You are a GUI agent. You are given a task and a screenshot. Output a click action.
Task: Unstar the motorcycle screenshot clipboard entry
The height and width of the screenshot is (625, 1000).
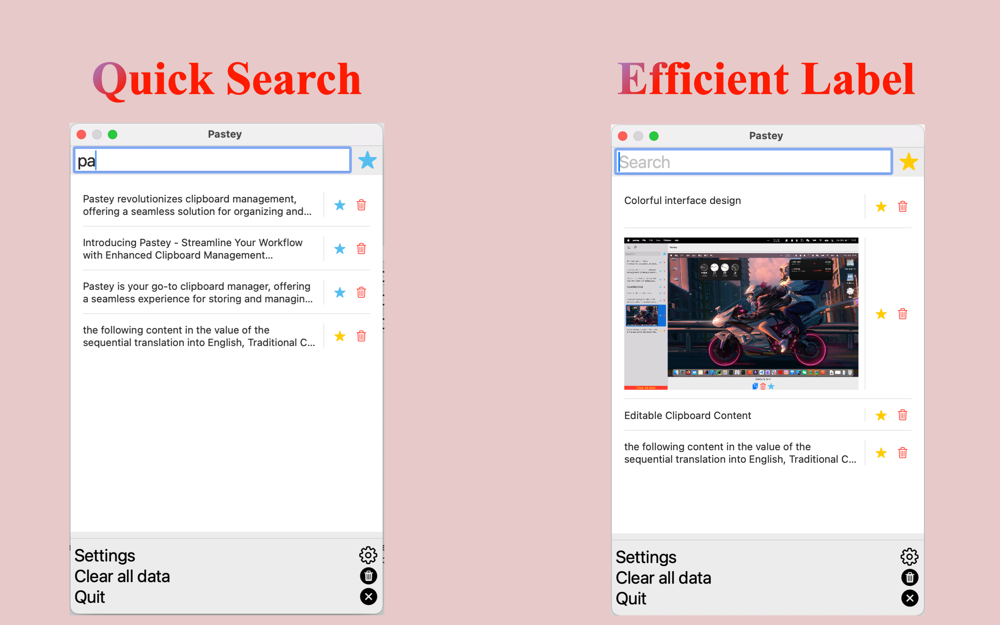881,314
